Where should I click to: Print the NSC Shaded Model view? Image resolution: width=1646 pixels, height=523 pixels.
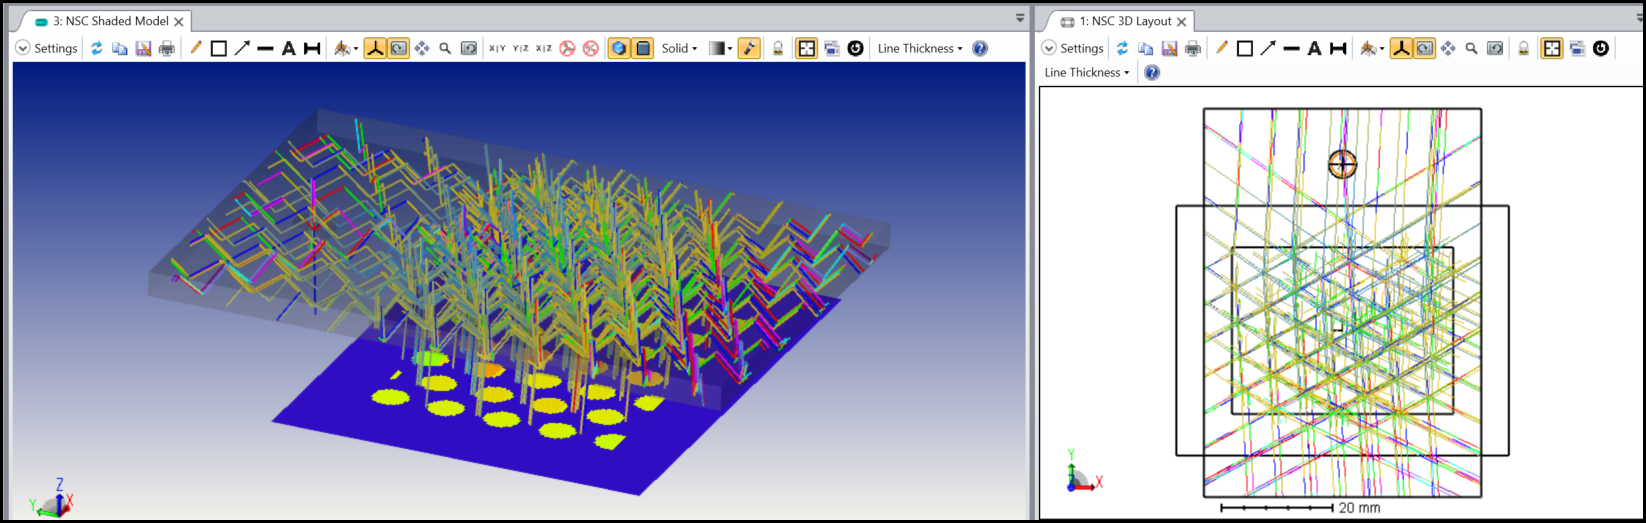point(166,48)
